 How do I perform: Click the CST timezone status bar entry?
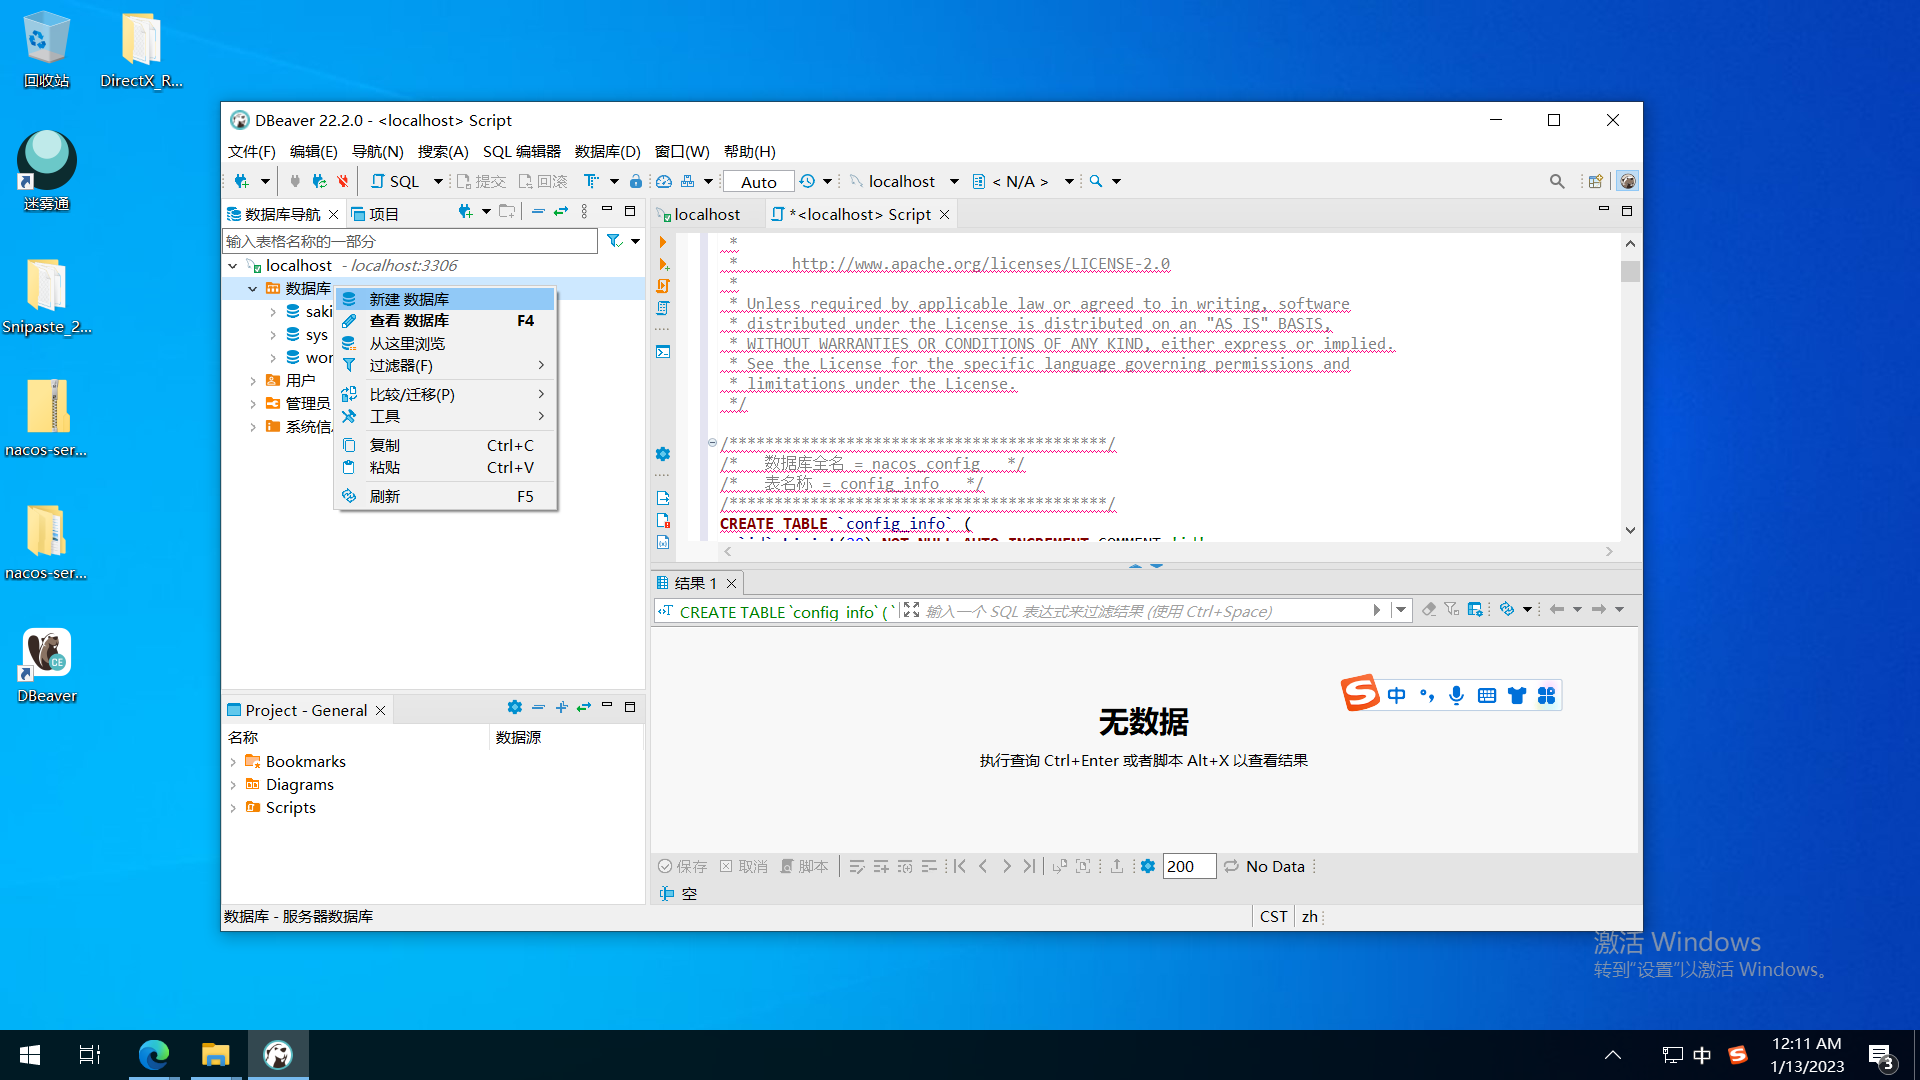point(1273,917)
